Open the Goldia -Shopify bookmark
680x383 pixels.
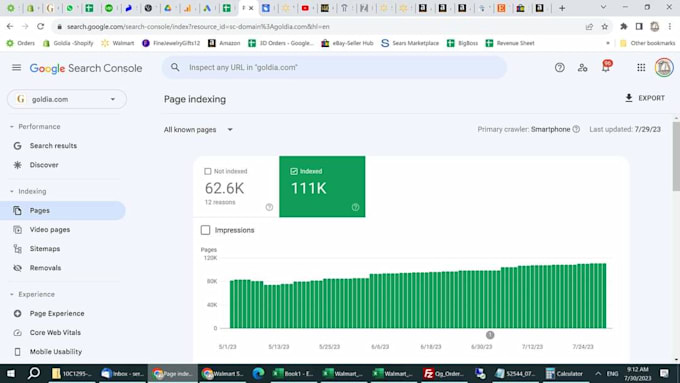point(68,43)
